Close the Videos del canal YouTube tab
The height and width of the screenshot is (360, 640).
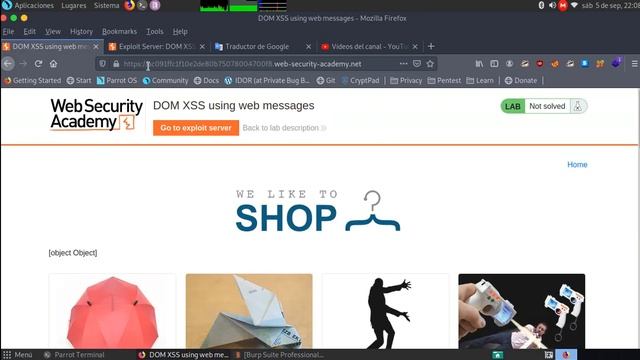(415, 47)
